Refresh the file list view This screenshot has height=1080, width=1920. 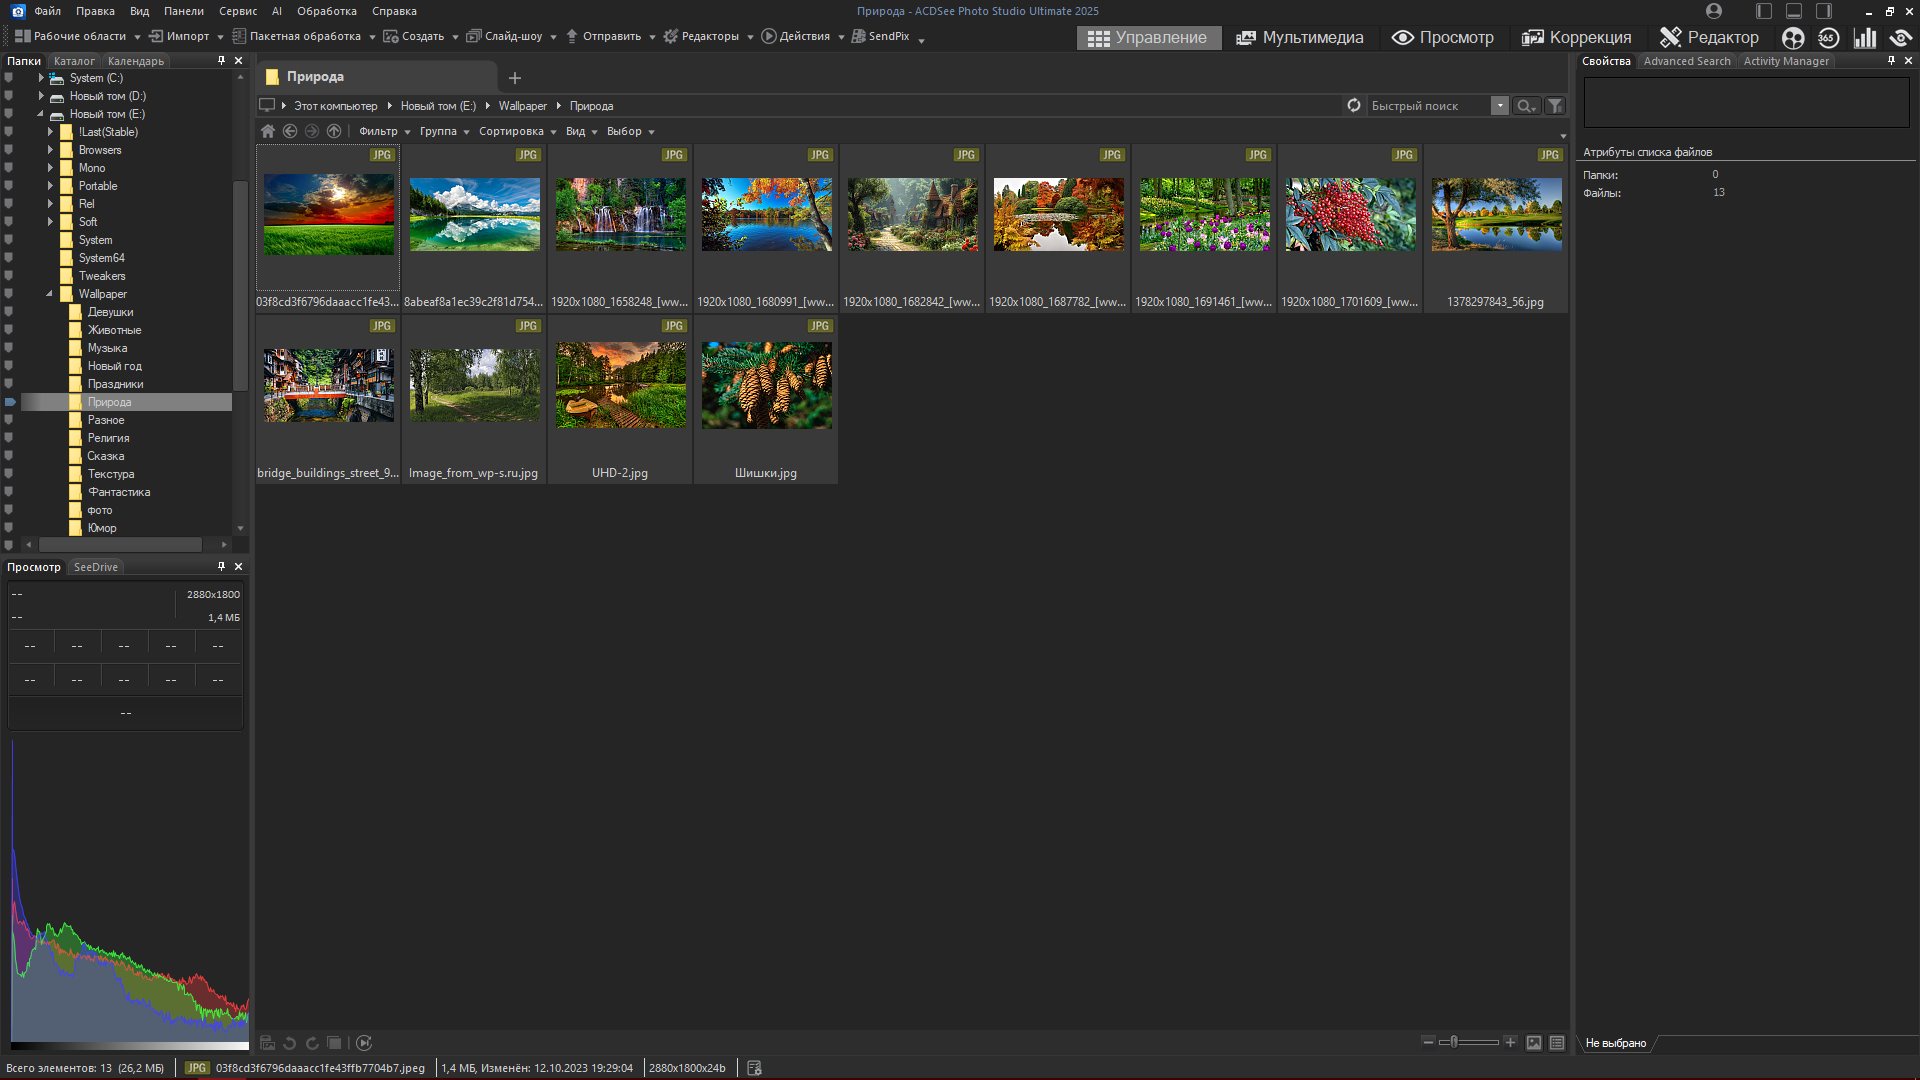point(1354,106)
